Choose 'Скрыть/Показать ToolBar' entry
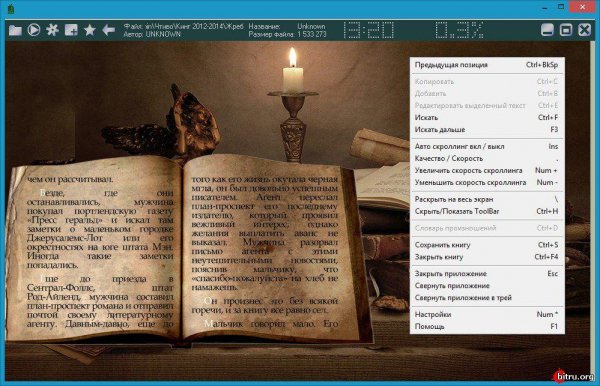The image size is (600, 386). coord(487,211)
